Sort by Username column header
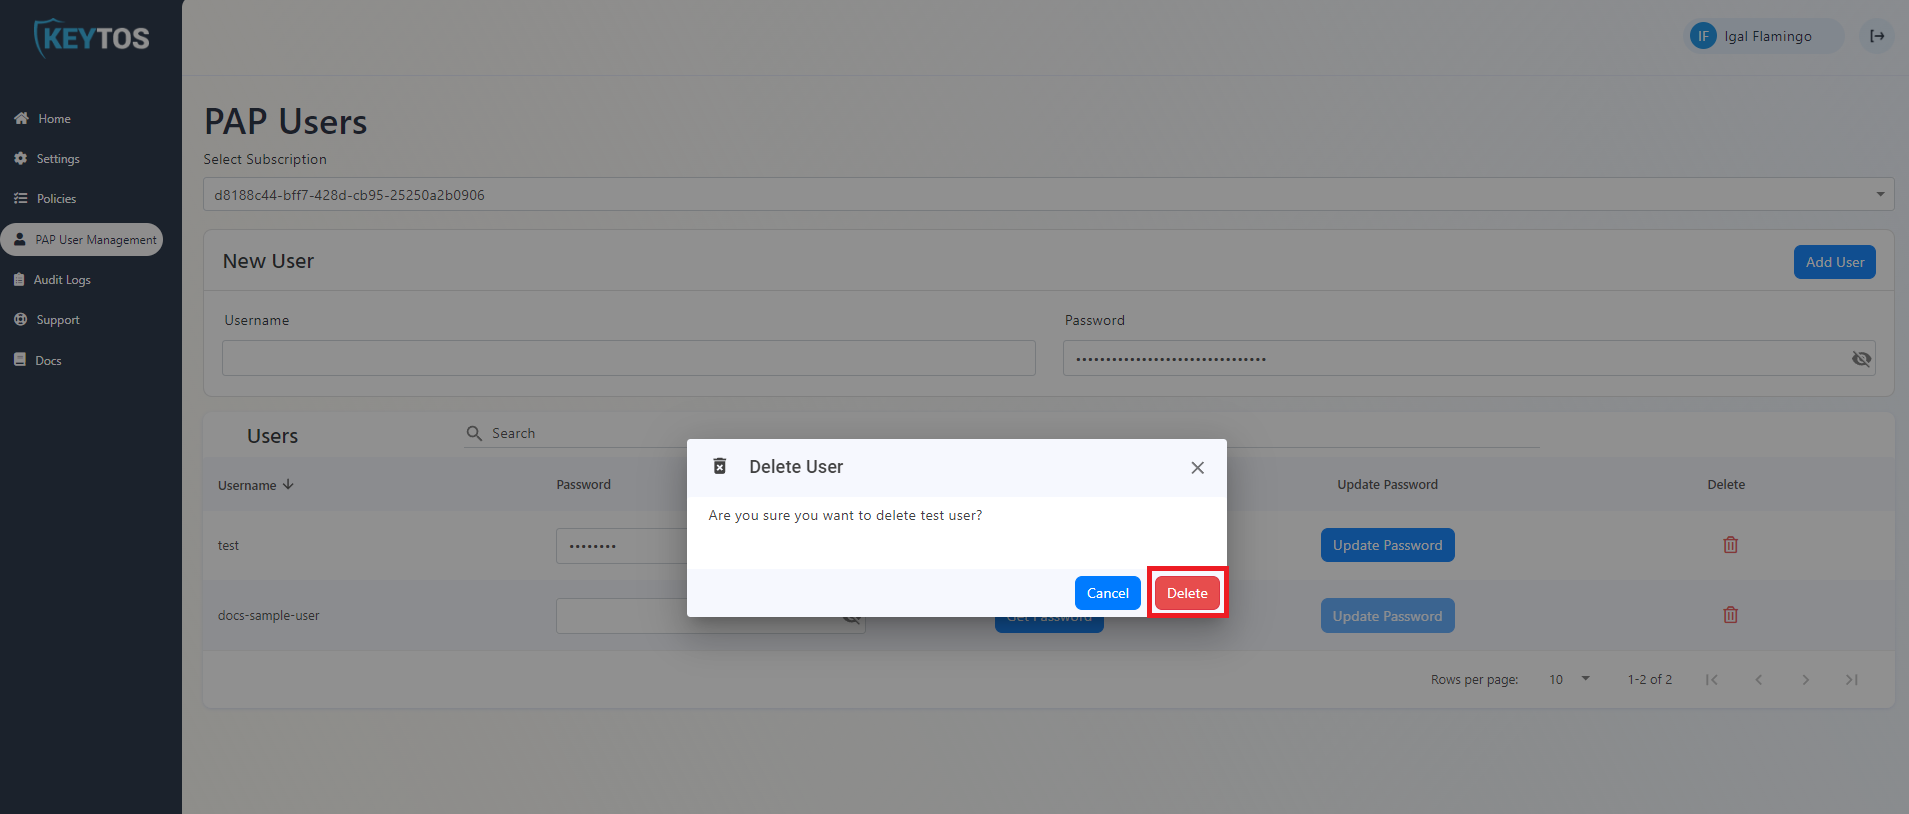Viewport: 1909px width, 814px height. click(x=247, y=485)
